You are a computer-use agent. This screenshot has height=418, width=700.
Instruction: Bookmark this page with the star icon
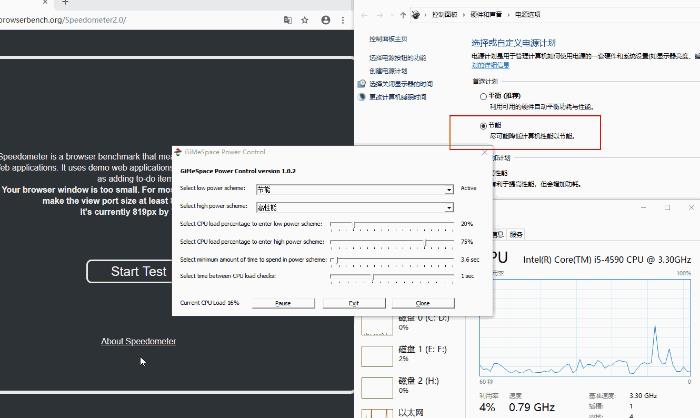(x=305, y=20)
